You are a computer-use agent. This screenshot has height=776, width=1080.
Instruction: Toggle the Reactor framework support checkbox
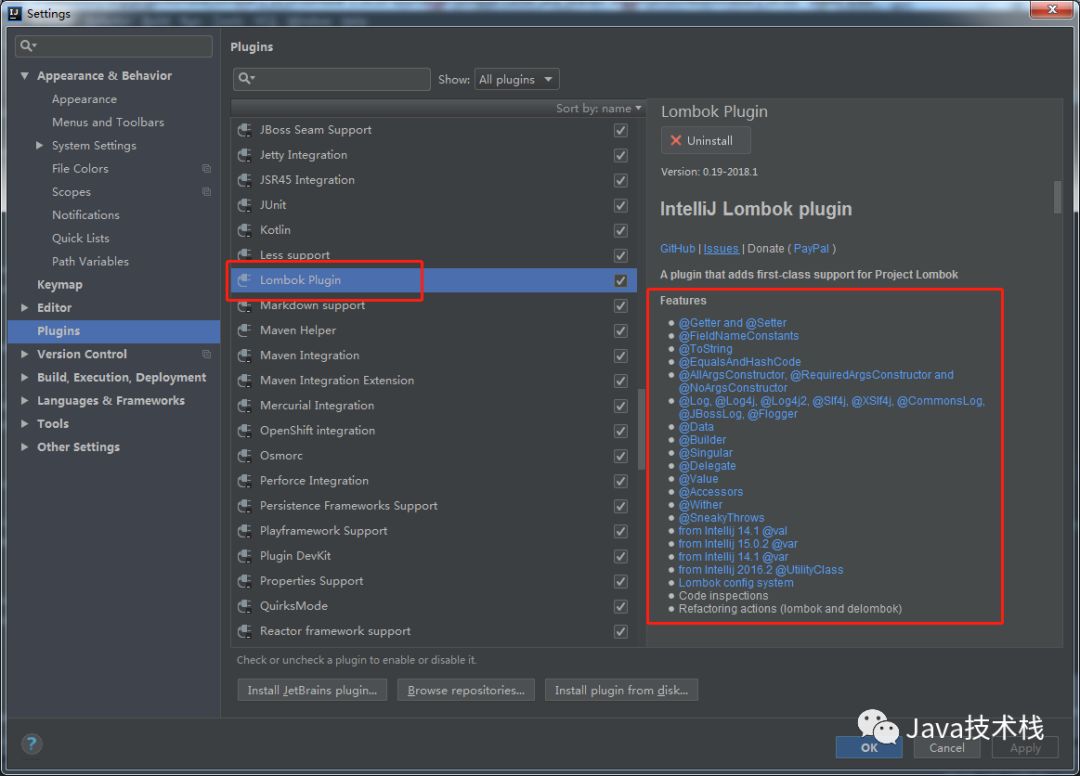coord(621,631)
